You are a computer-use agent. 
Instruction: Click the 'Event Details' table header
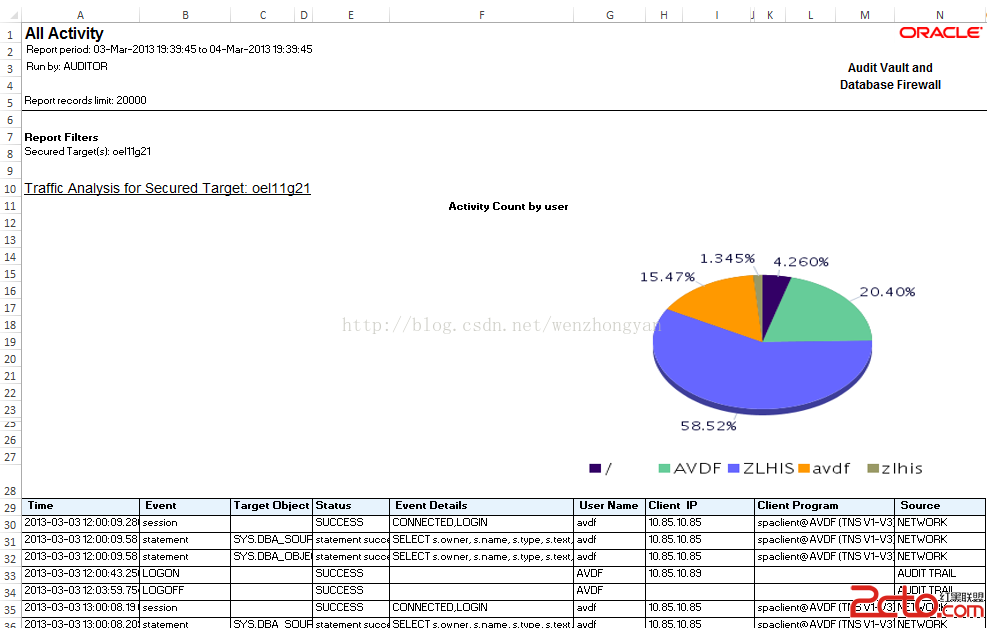pyautogui.click(x=482, y=506)
